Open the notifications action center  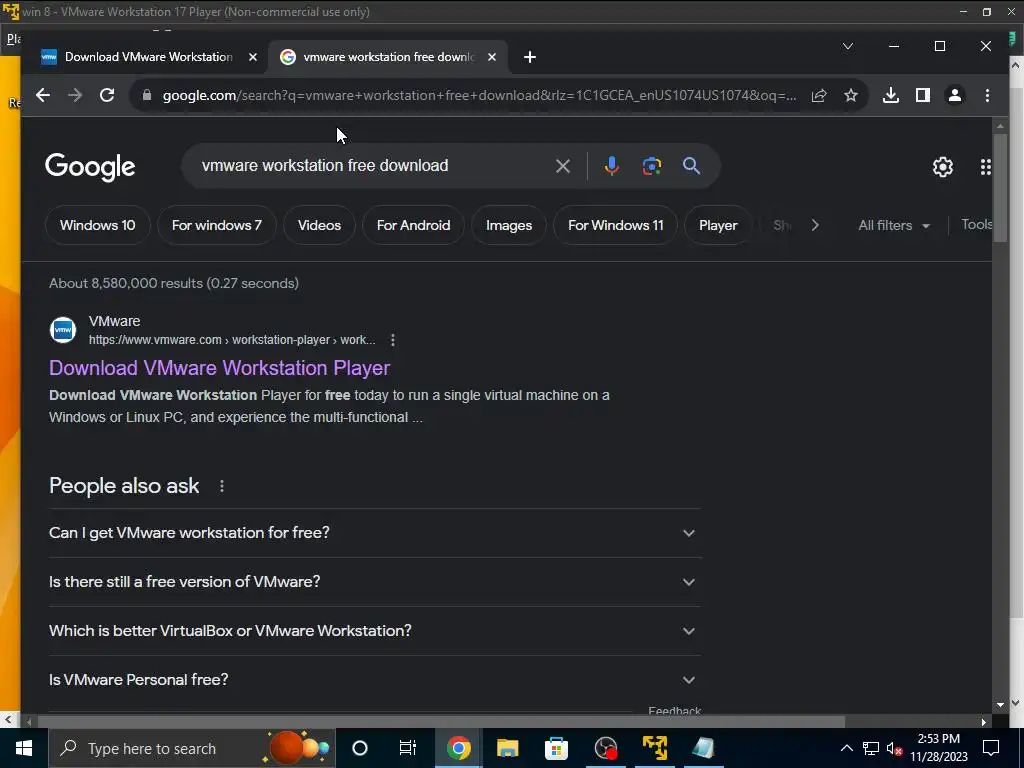tap(991, 748)
